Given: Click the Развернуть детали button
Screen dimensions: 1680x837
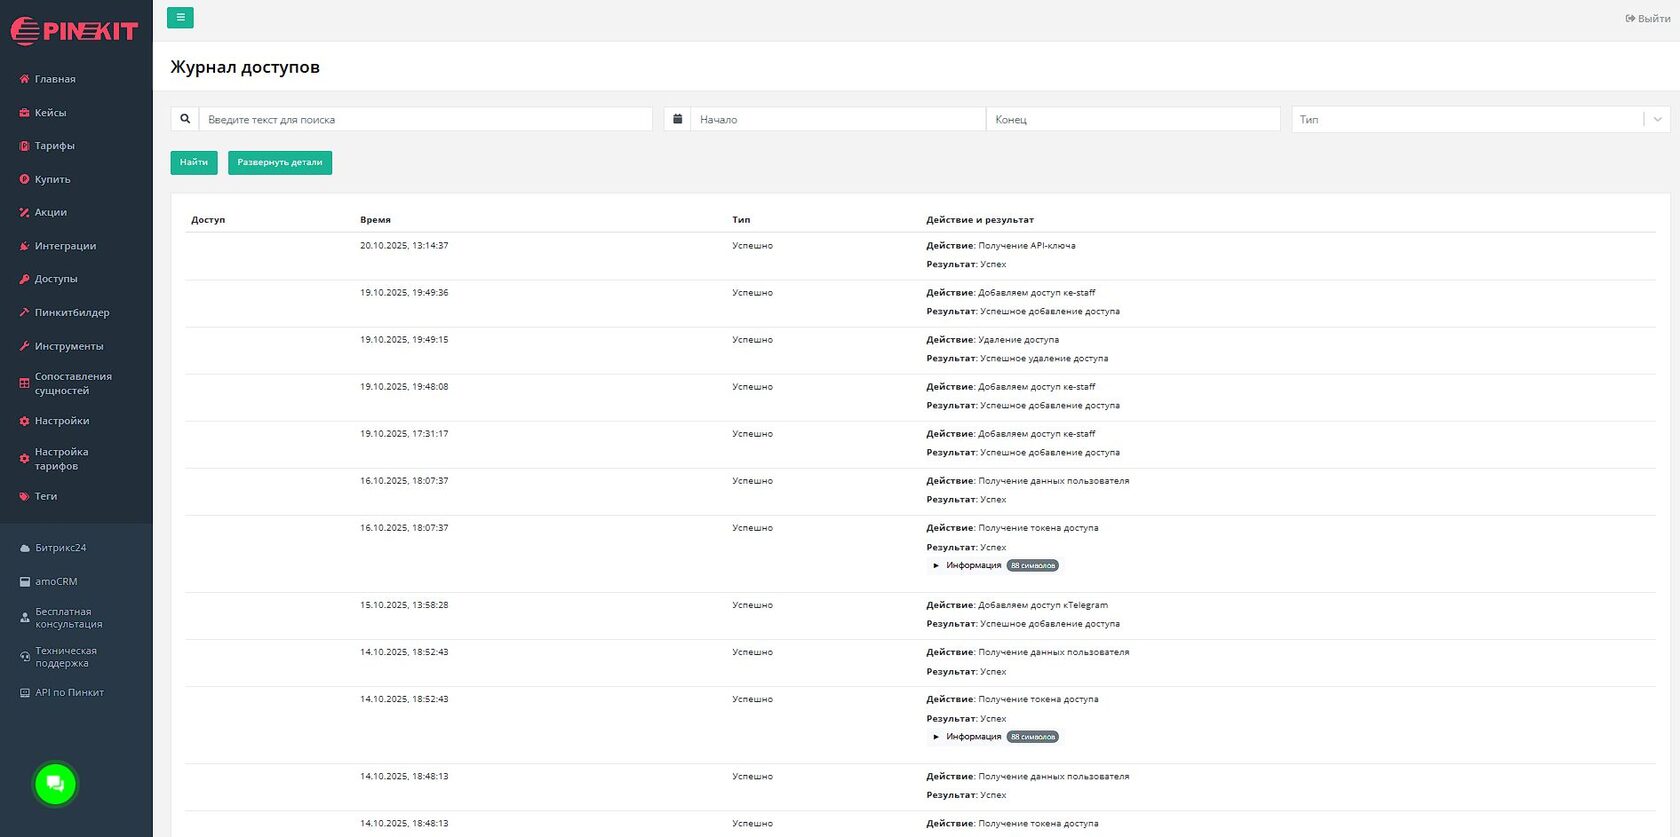Looking at the screenshot, I should tap(280, 163).
